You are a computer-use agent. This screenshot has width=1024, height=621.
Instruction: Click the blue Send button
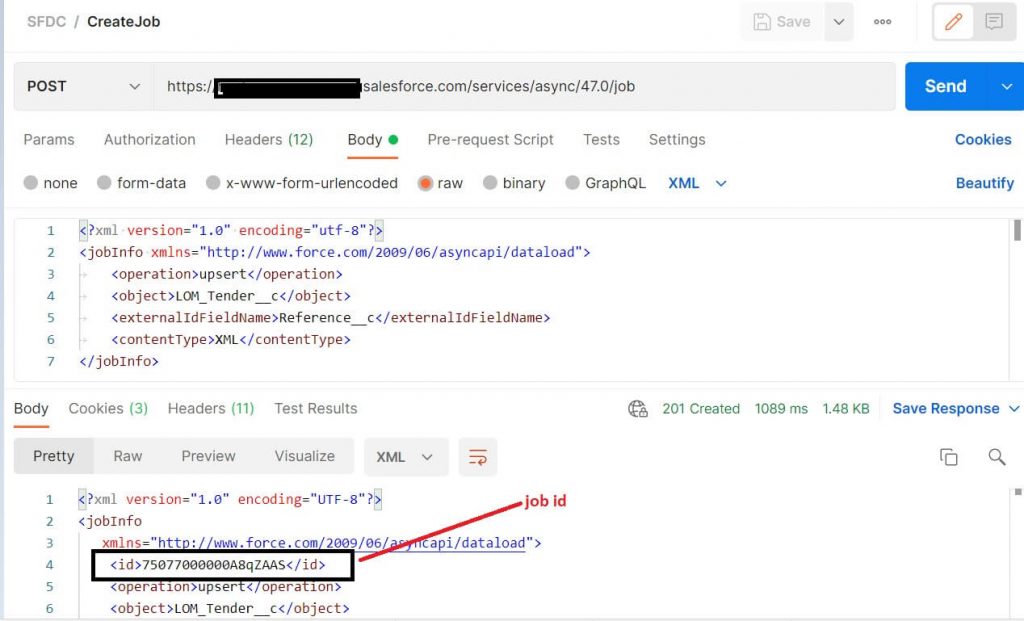945,86
